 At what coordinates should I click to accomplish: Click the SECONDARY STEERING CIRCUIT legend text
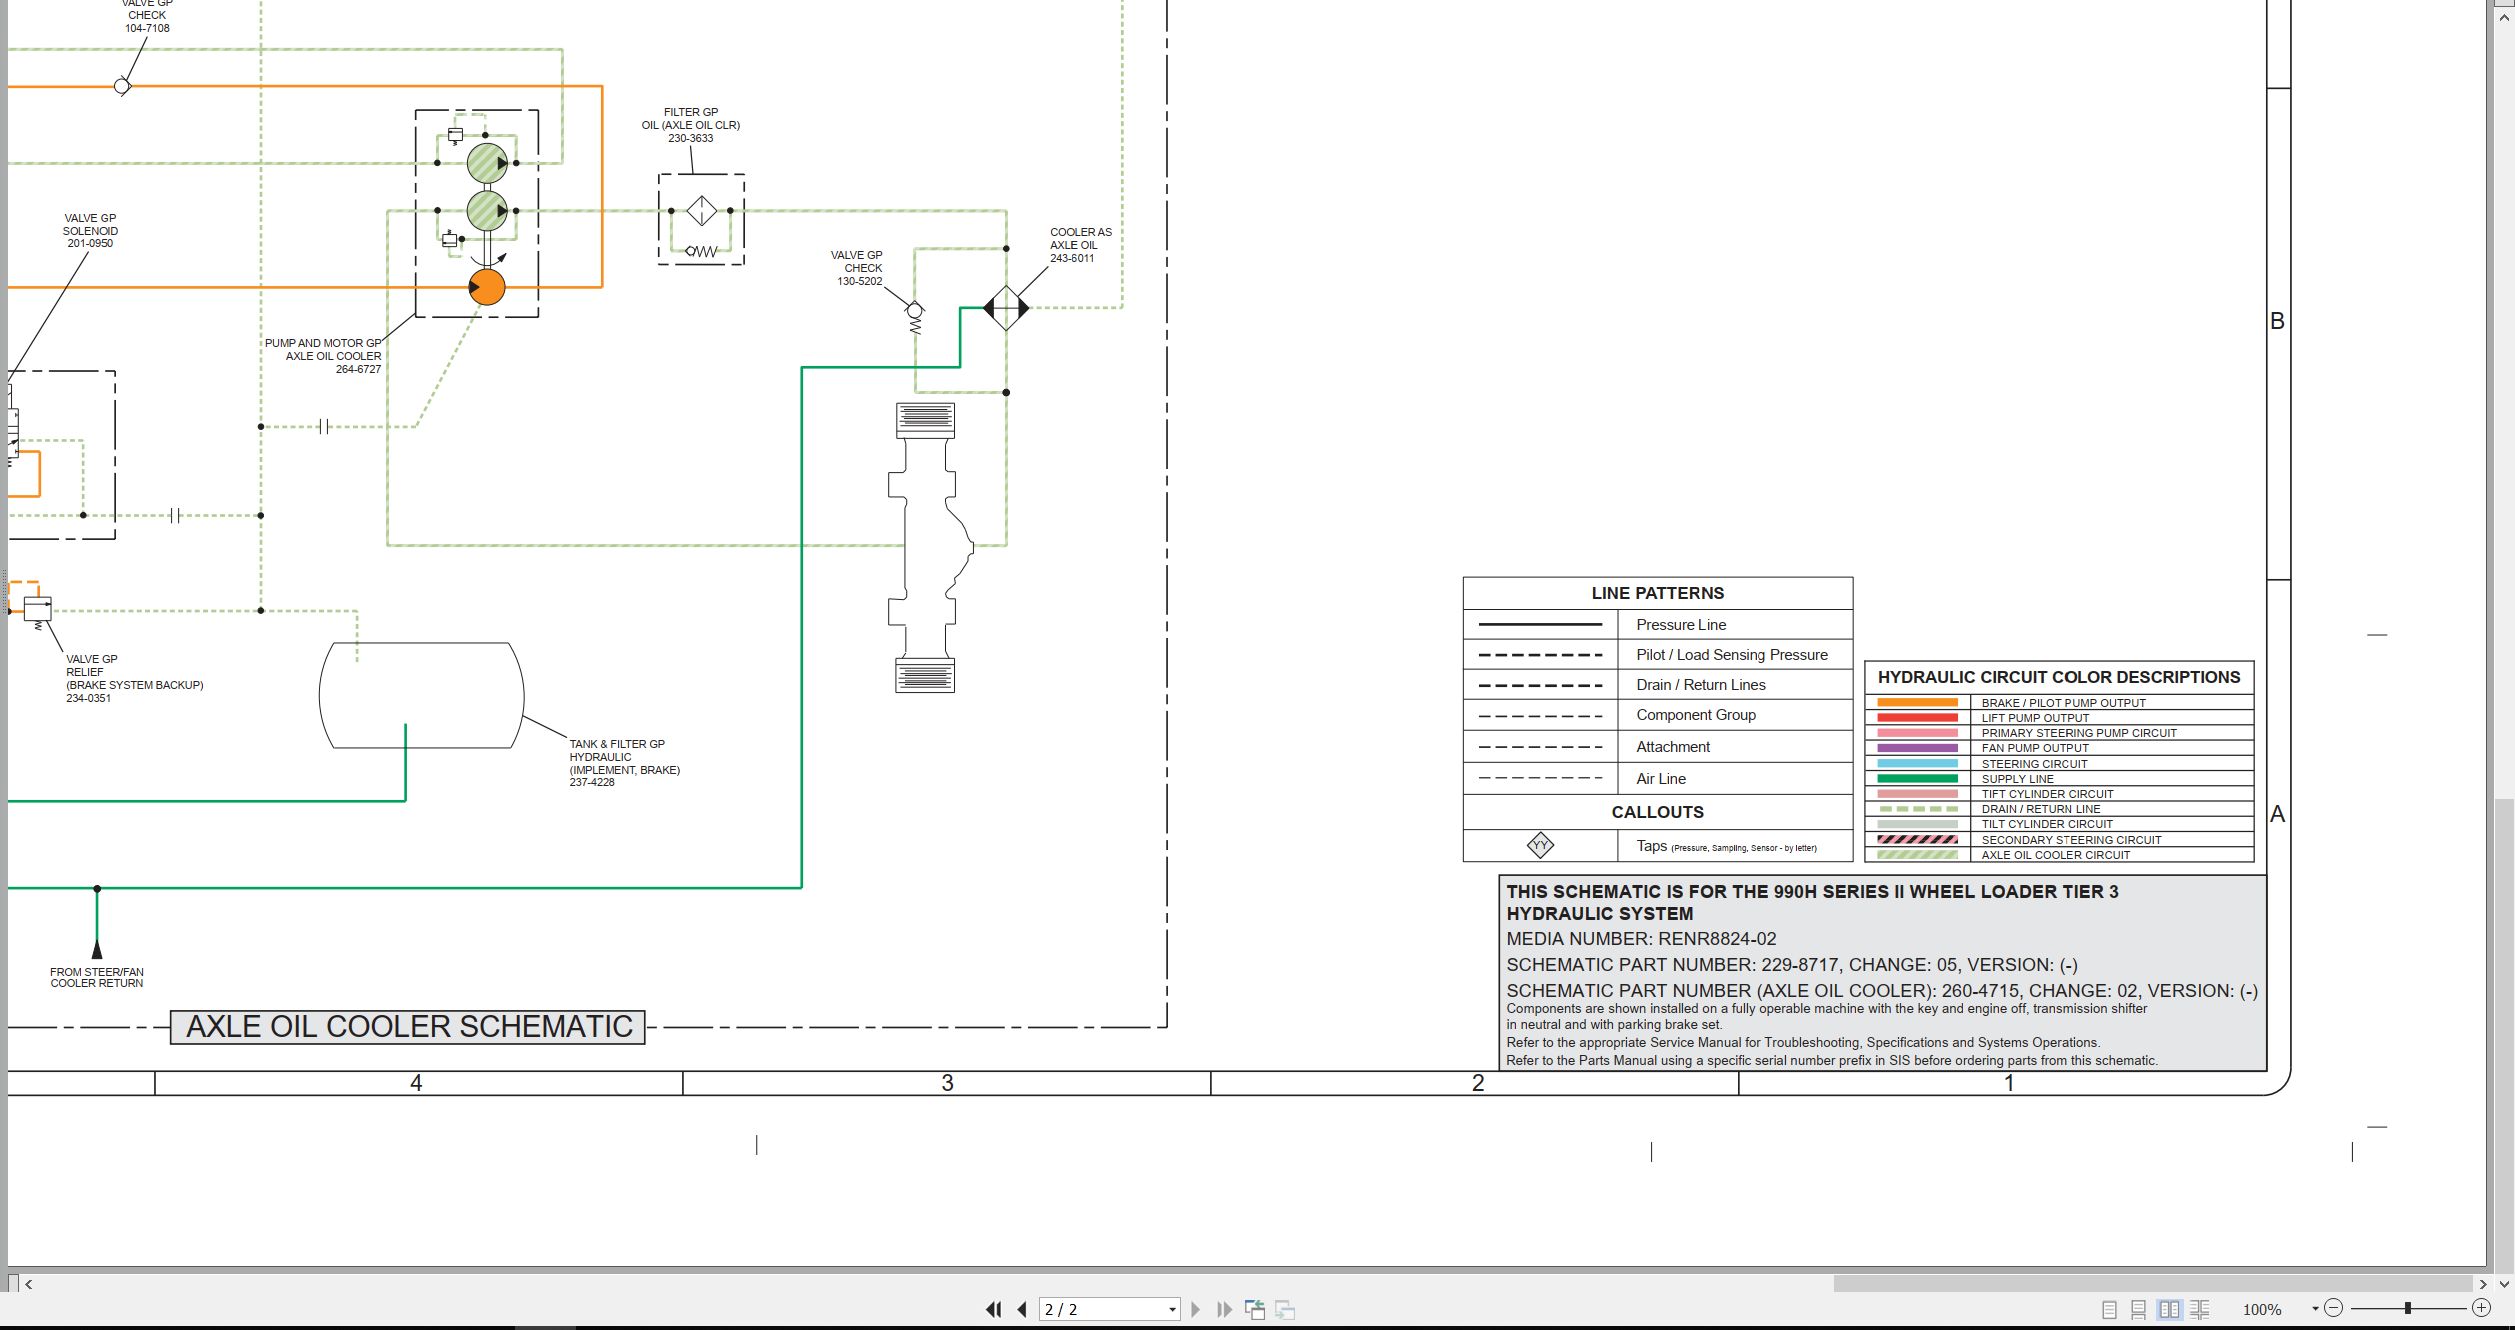[2071, 840]
